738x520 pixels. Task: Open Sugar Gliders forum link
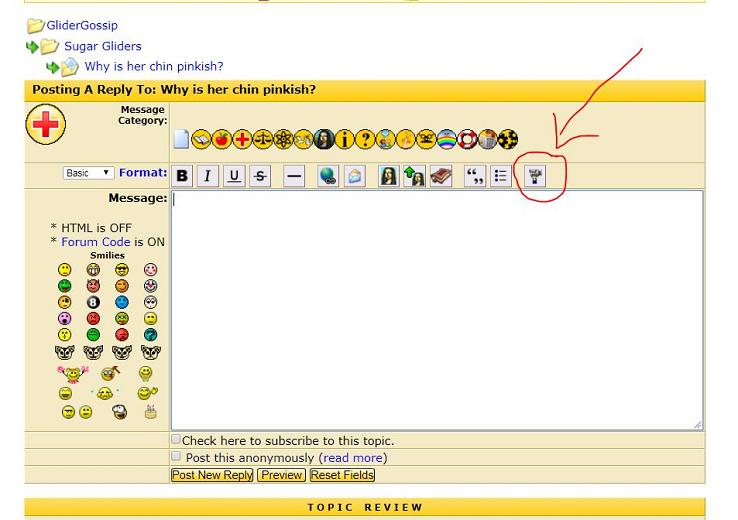103,46
